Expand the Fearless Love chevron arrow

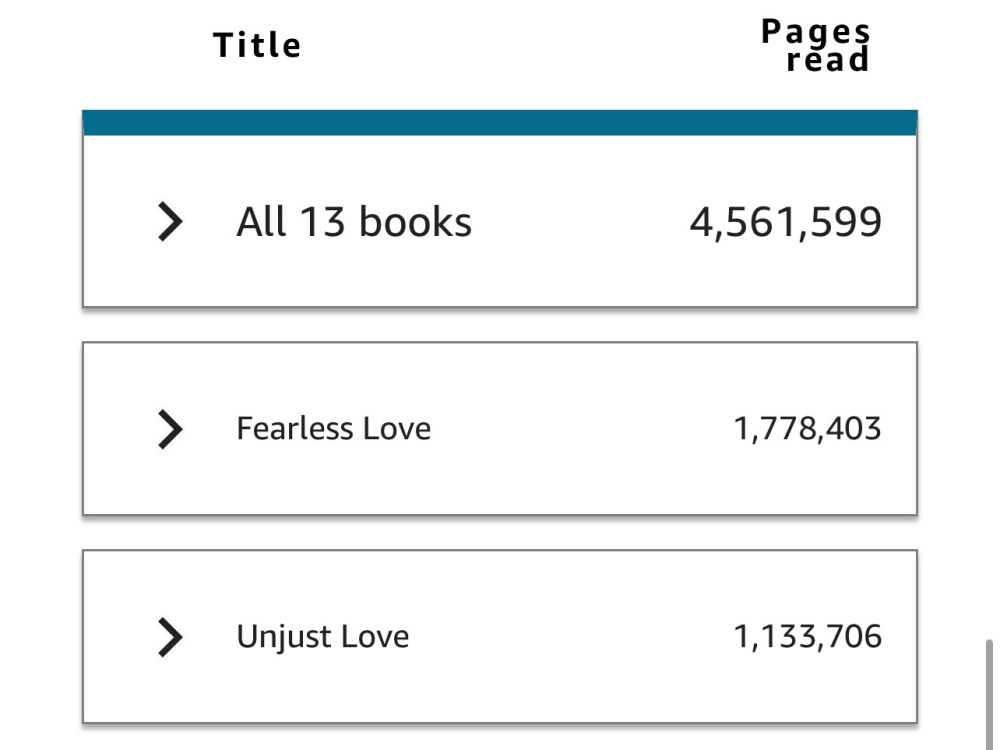[170, 429]
